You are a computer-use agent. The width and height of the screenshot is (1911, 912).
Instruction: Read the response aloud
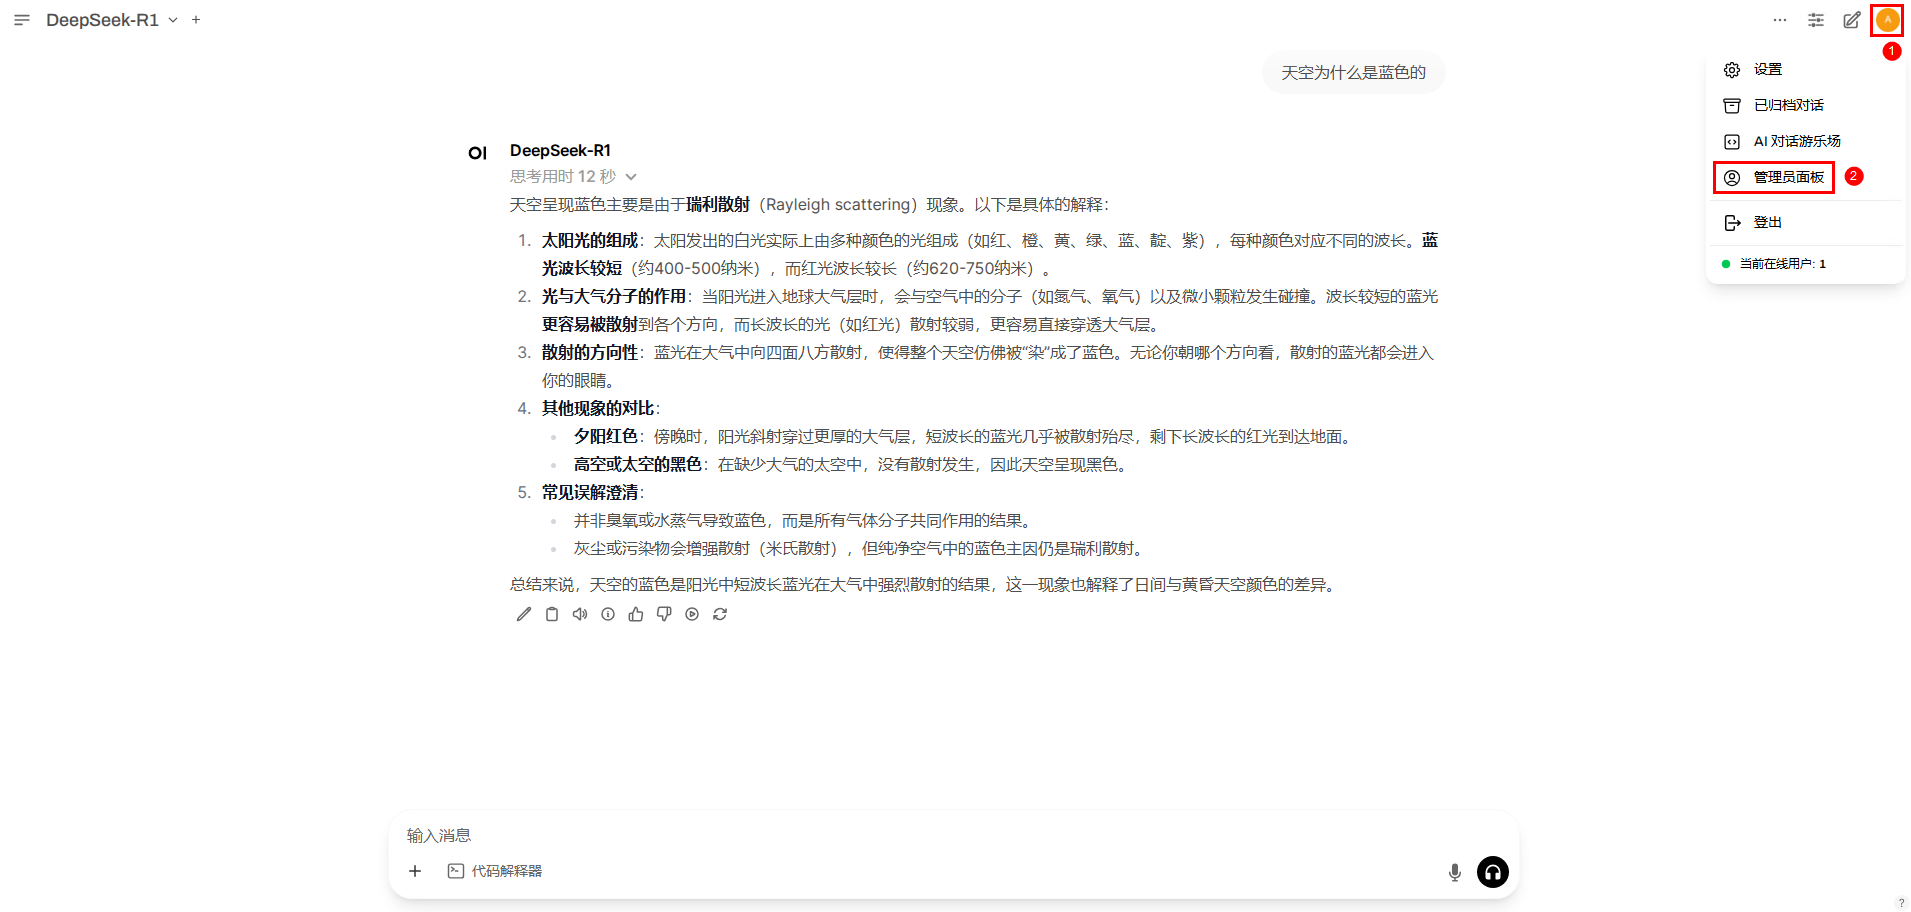coord(580,614)
